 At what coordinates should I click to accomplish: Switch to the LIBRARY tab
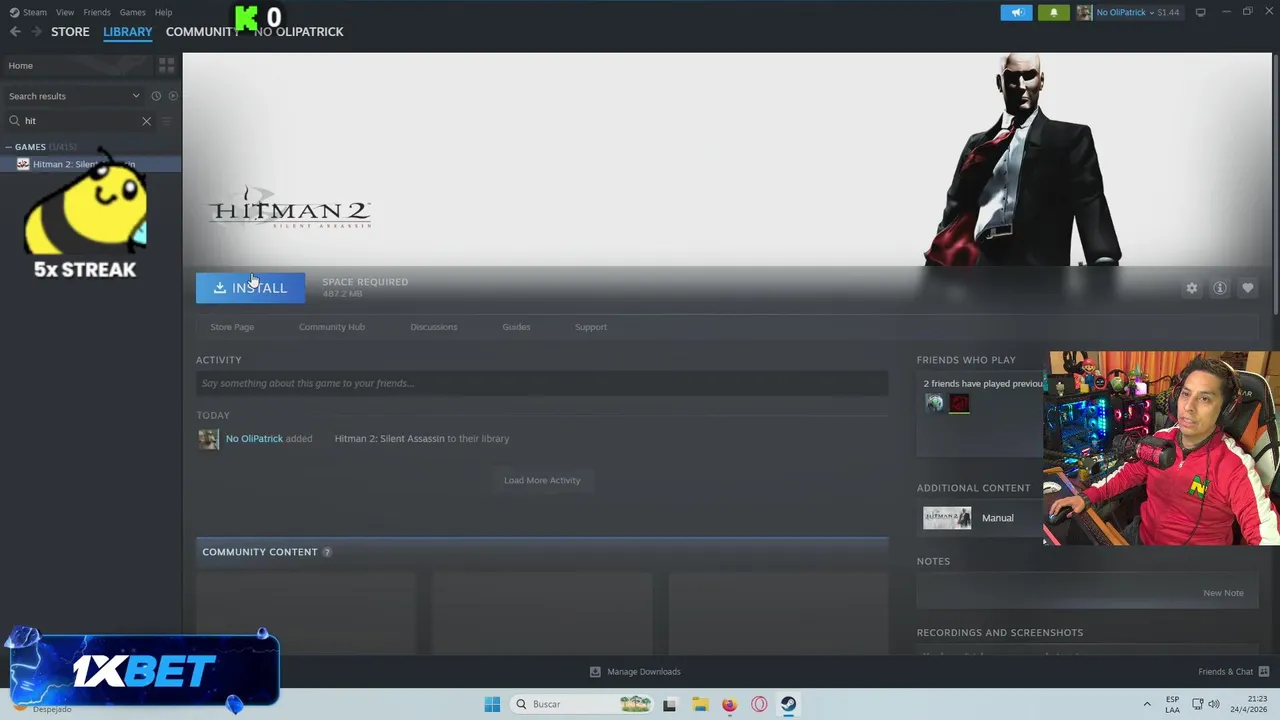click(128, 32)
